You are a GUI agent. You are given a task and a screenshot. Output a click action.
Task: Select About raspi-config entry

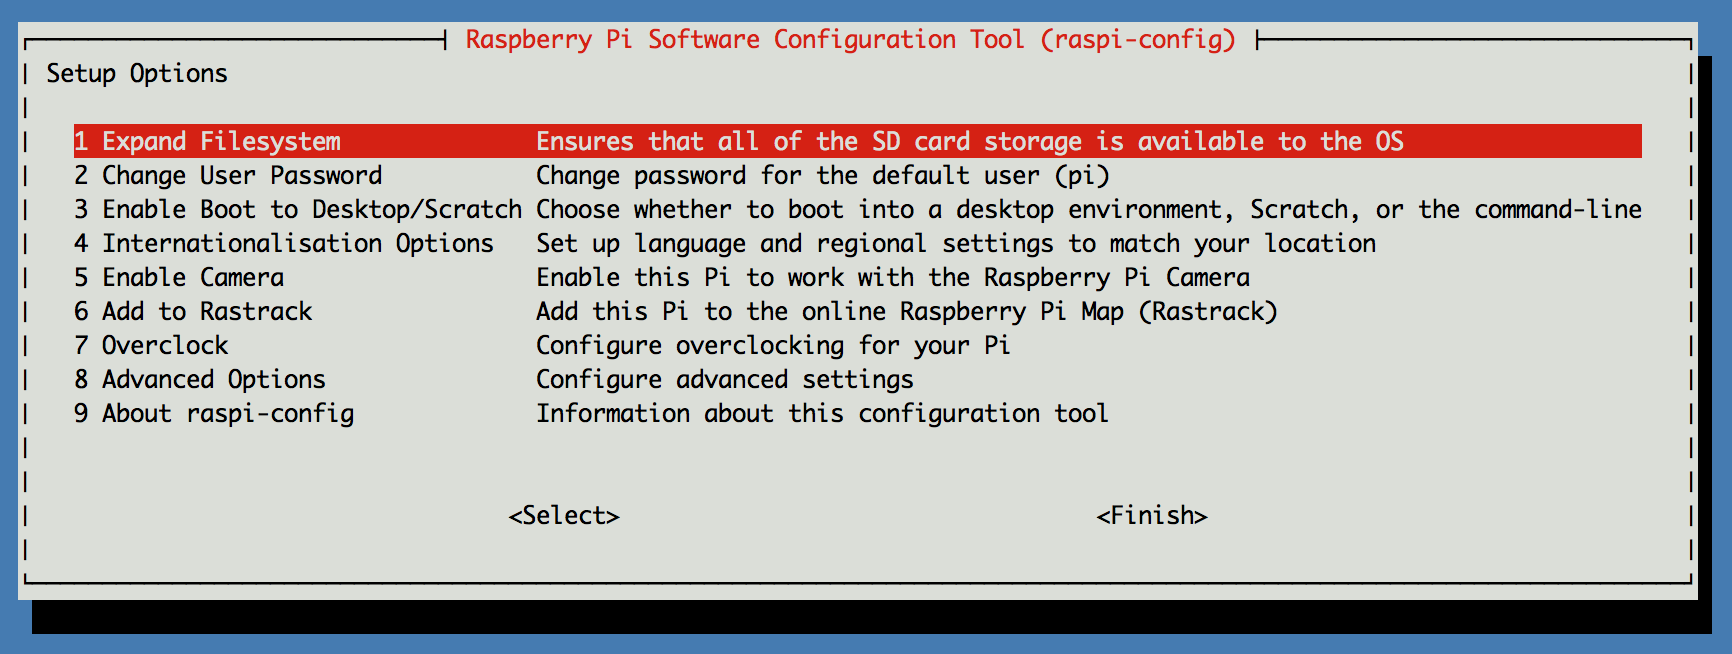[857, 413]
